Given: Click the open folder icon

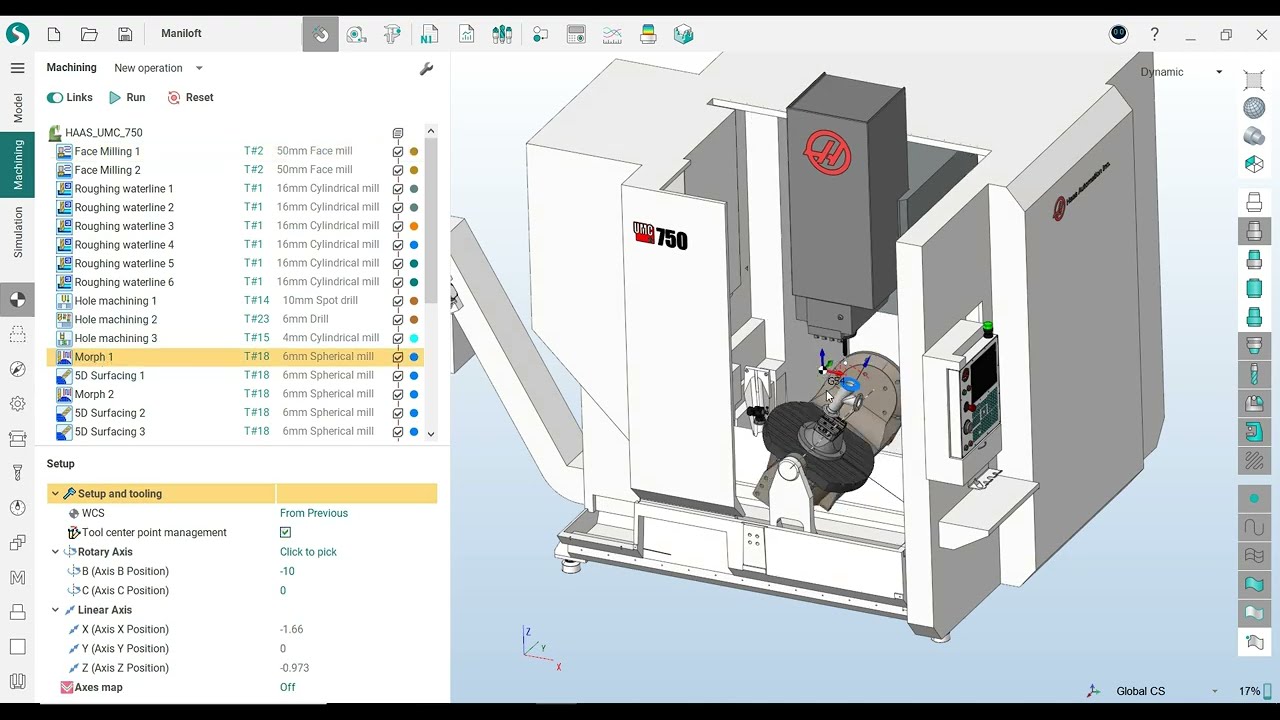Looking at the screenshot, I should 89,34.
